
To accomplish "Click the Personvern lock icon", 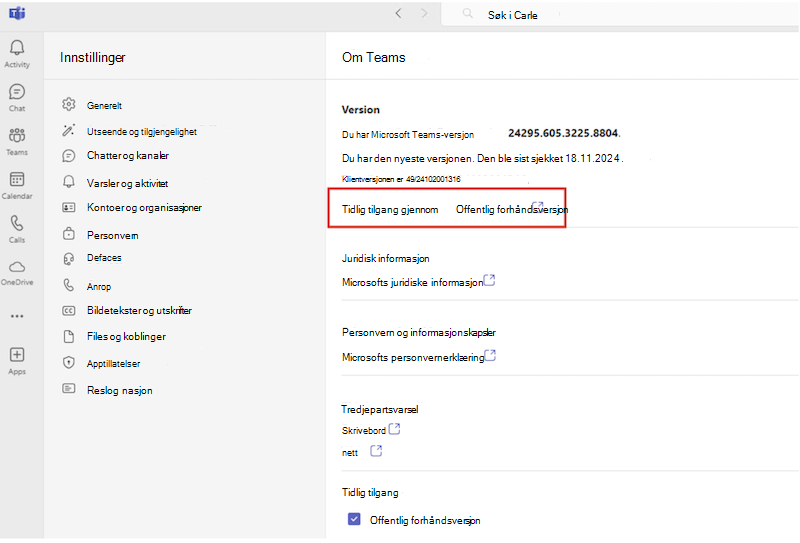I will 69,234.
